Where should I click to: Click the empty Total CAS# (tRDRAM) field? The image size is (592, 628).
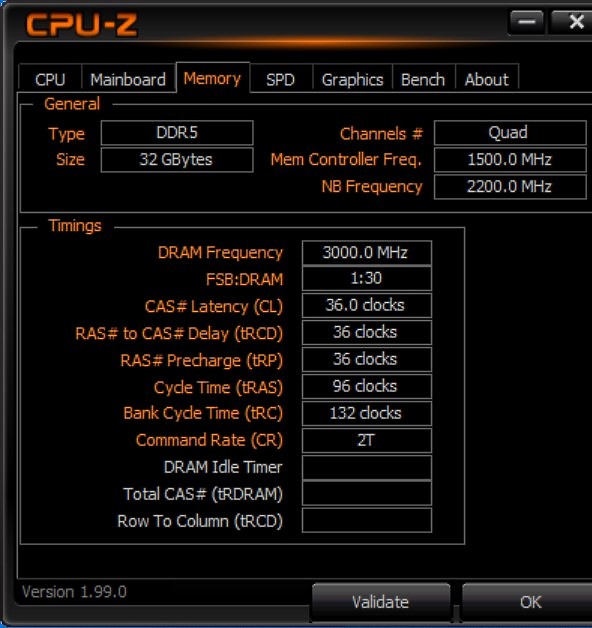(x=366, y=493)
